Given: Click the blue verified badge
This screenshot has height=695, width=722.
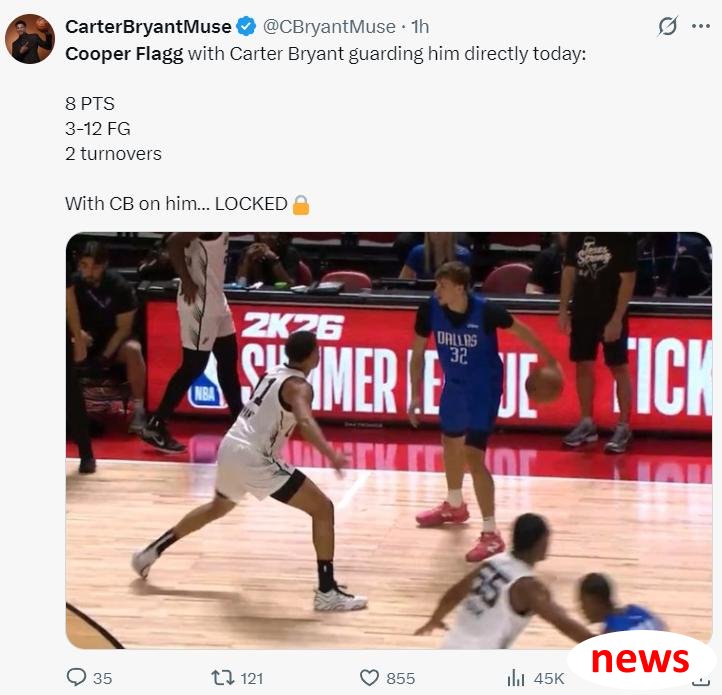Looking at the screenshot, I should (246, 26).
